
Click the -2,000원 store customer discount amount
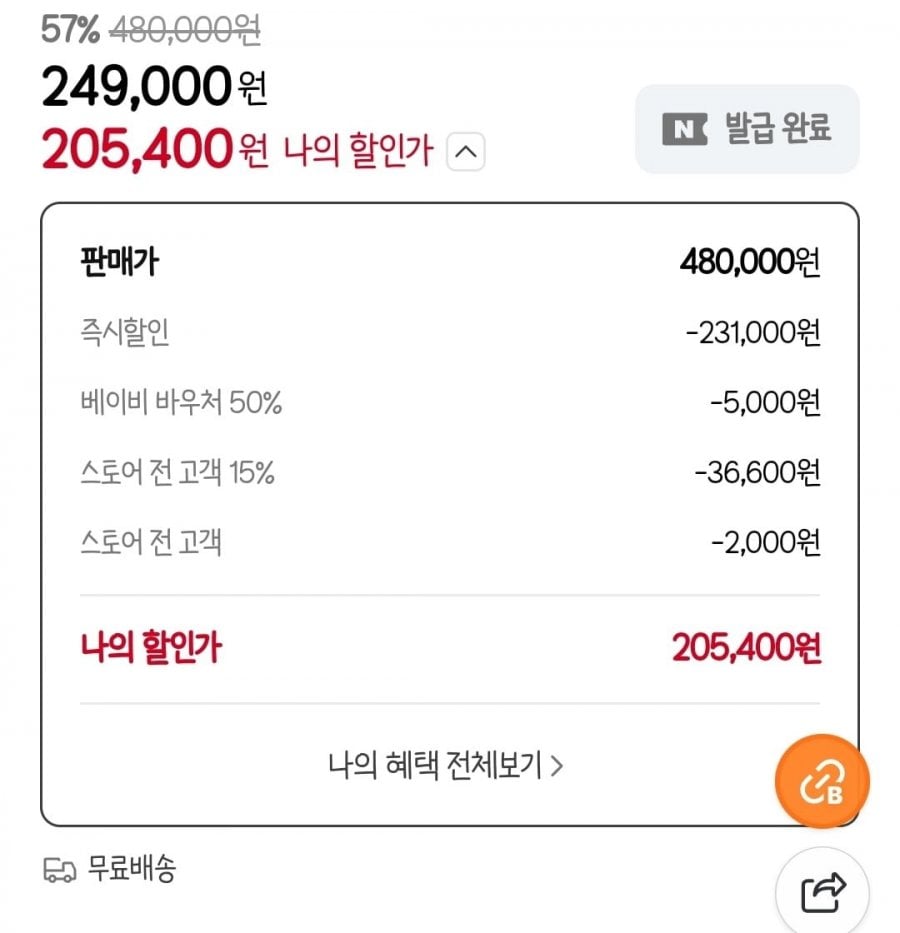[765, 543]
